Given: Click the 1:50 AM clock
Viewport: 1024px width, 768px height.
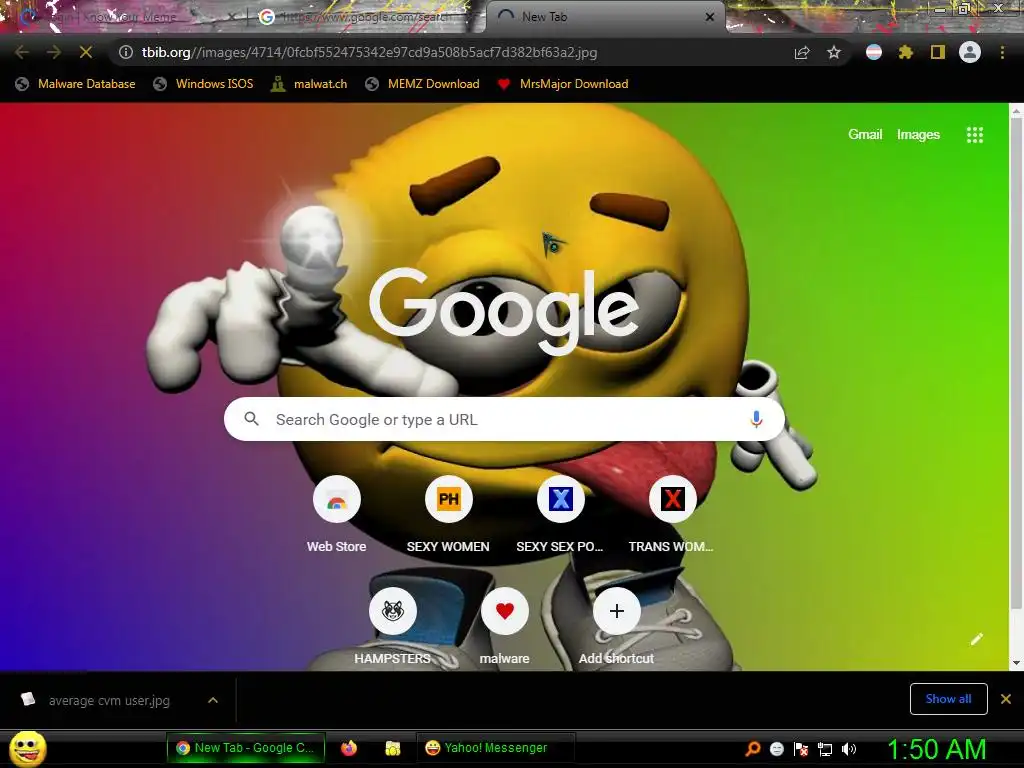Looking at the screenshot, I should [x=936, y=749].
